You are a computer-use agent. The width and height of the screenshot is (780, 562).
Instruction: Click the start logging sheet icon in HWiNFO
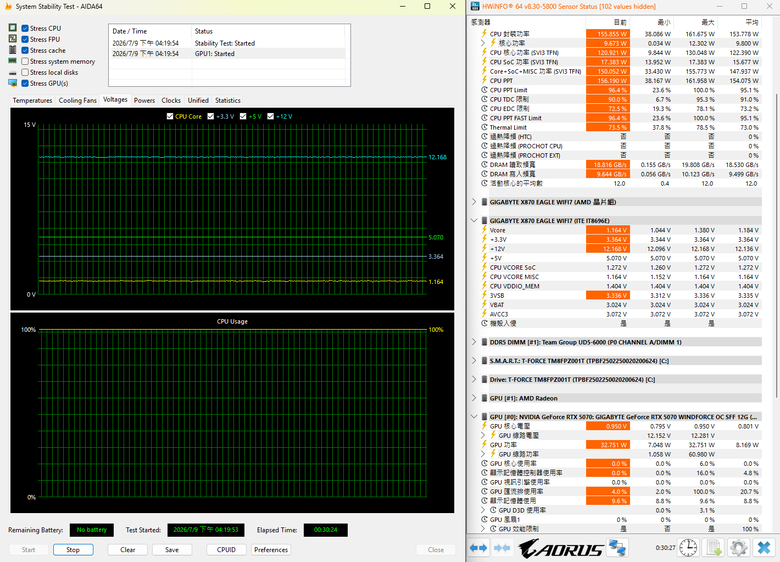click(x=714, y=548)
